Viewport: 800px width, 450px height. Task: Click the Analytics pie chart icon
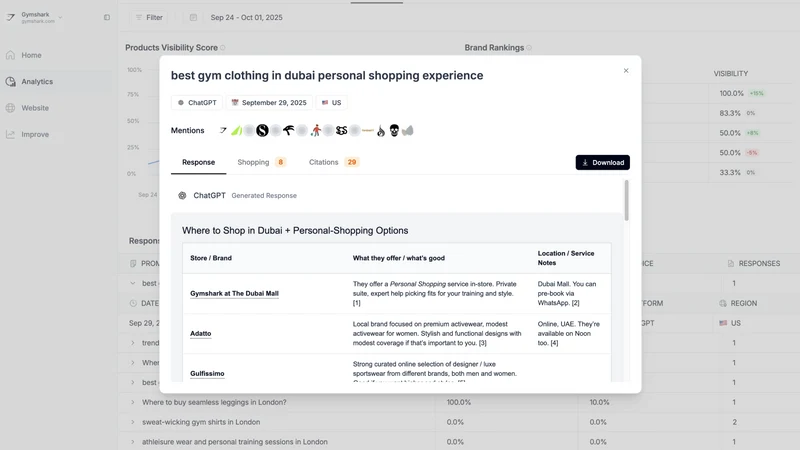(10, 82)
